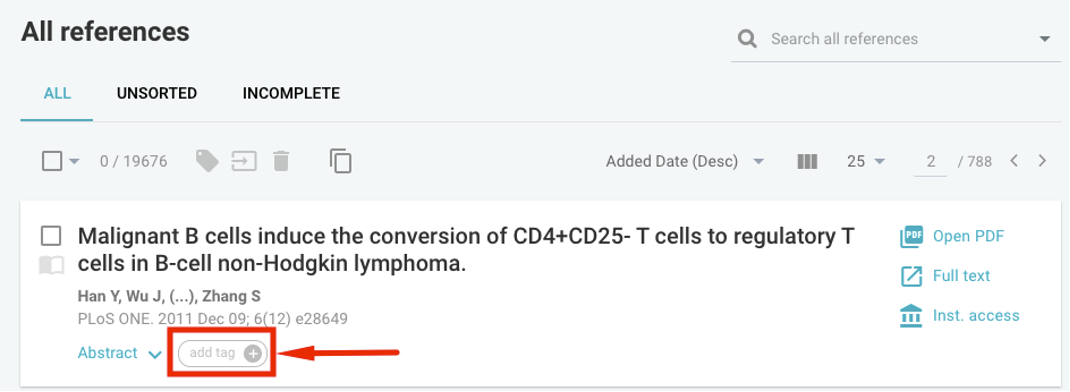Switch to the UNSORTED tab

coord(157,93)
